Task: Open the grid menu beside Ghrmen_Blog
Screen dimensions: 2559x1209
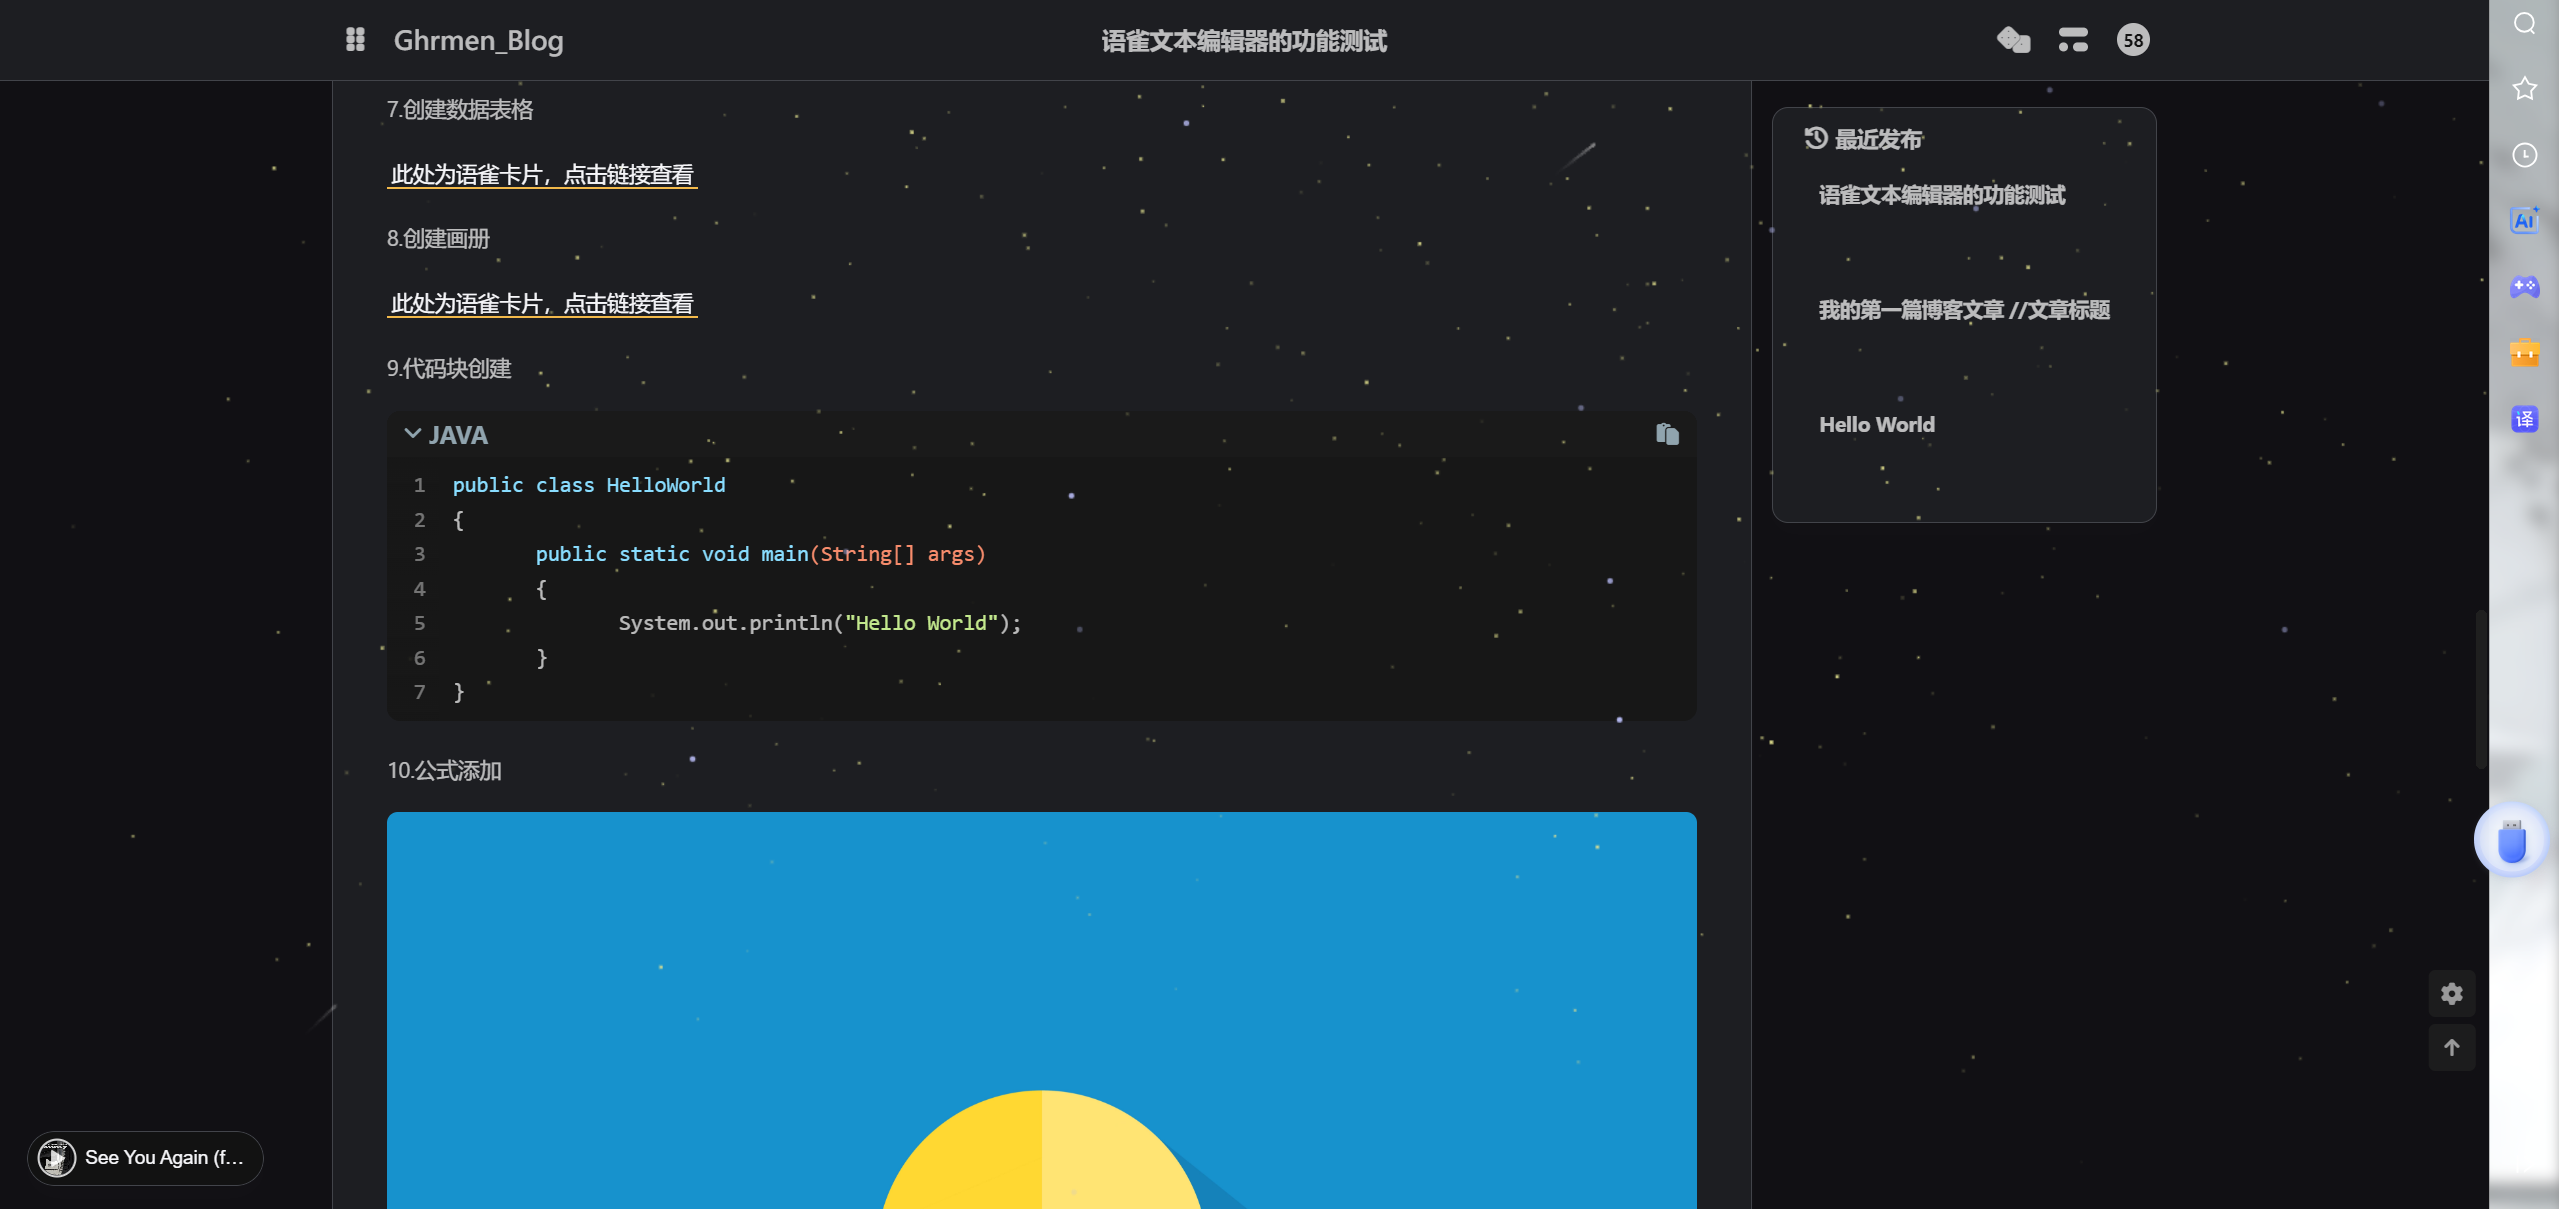Action: tap(355, 40)
